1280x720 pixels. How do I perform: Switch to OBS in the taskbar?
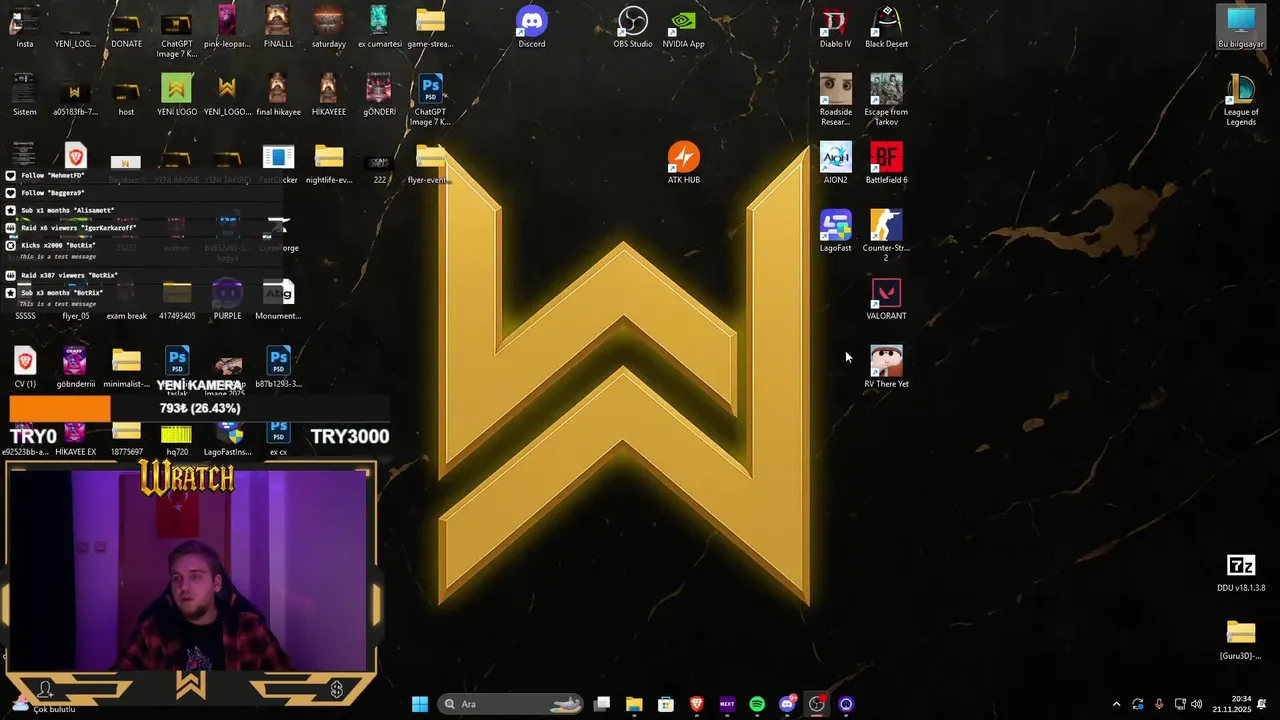pyautogui.click(x=817, y=704)
